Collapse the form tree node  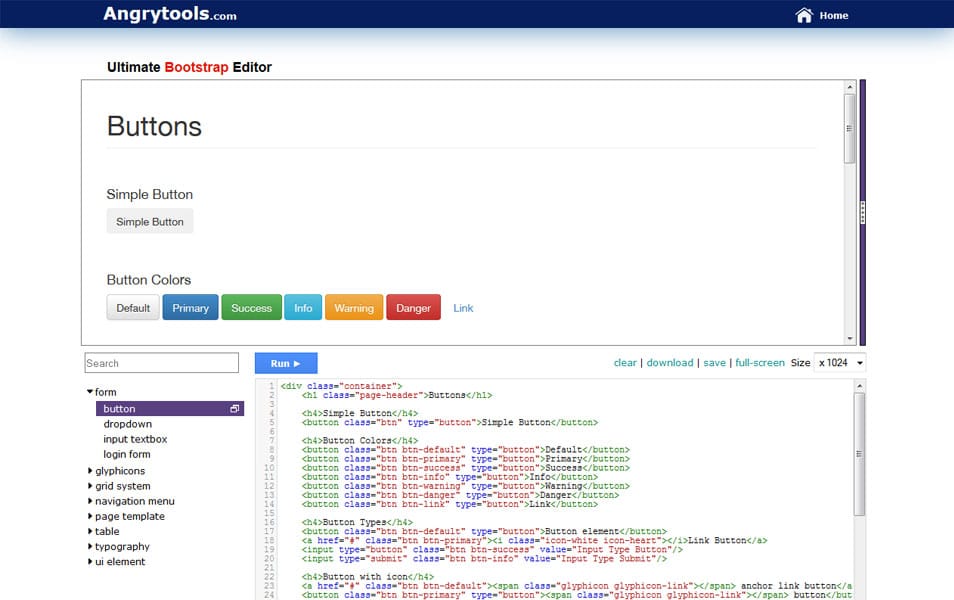click(89, 392)
